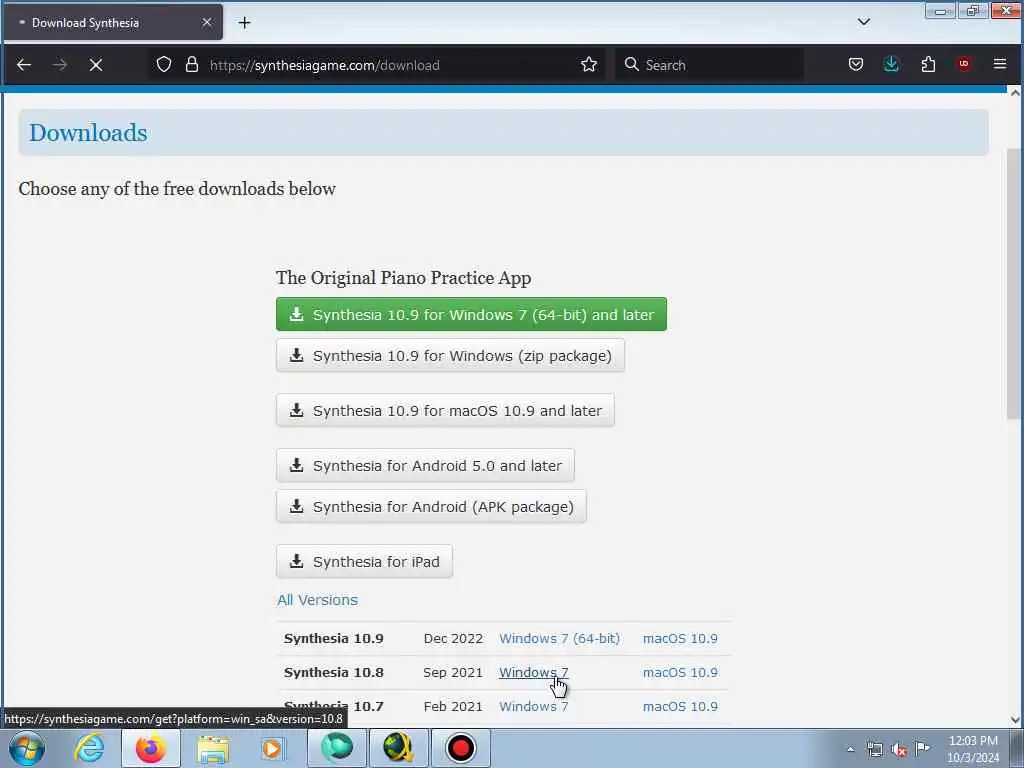
Task: Open the Windows Start menu
Action: point(26,748)
